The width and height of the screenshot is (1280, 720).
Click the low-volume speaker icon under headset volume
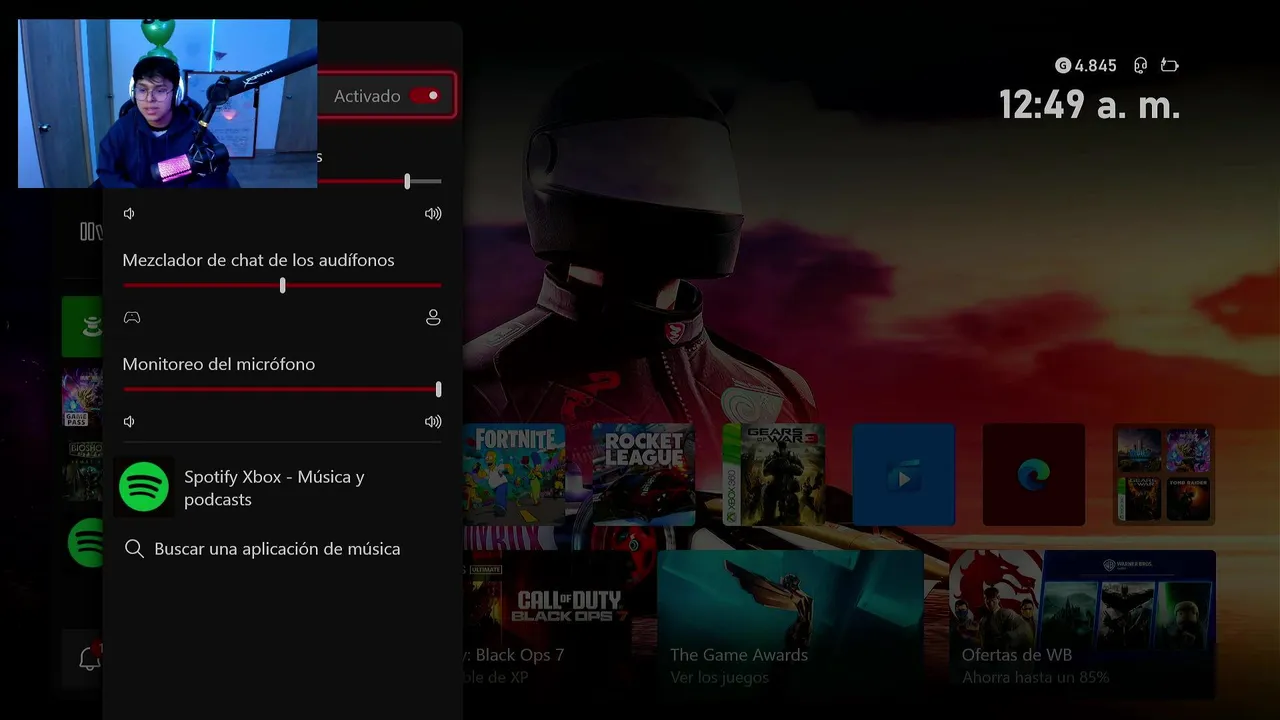(x=129, y=213)
